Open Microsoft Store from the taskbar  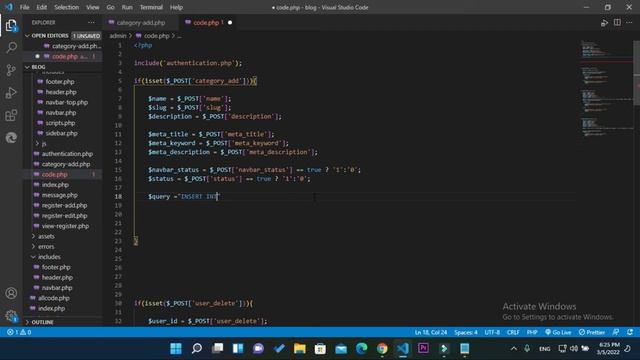[320, 349]
